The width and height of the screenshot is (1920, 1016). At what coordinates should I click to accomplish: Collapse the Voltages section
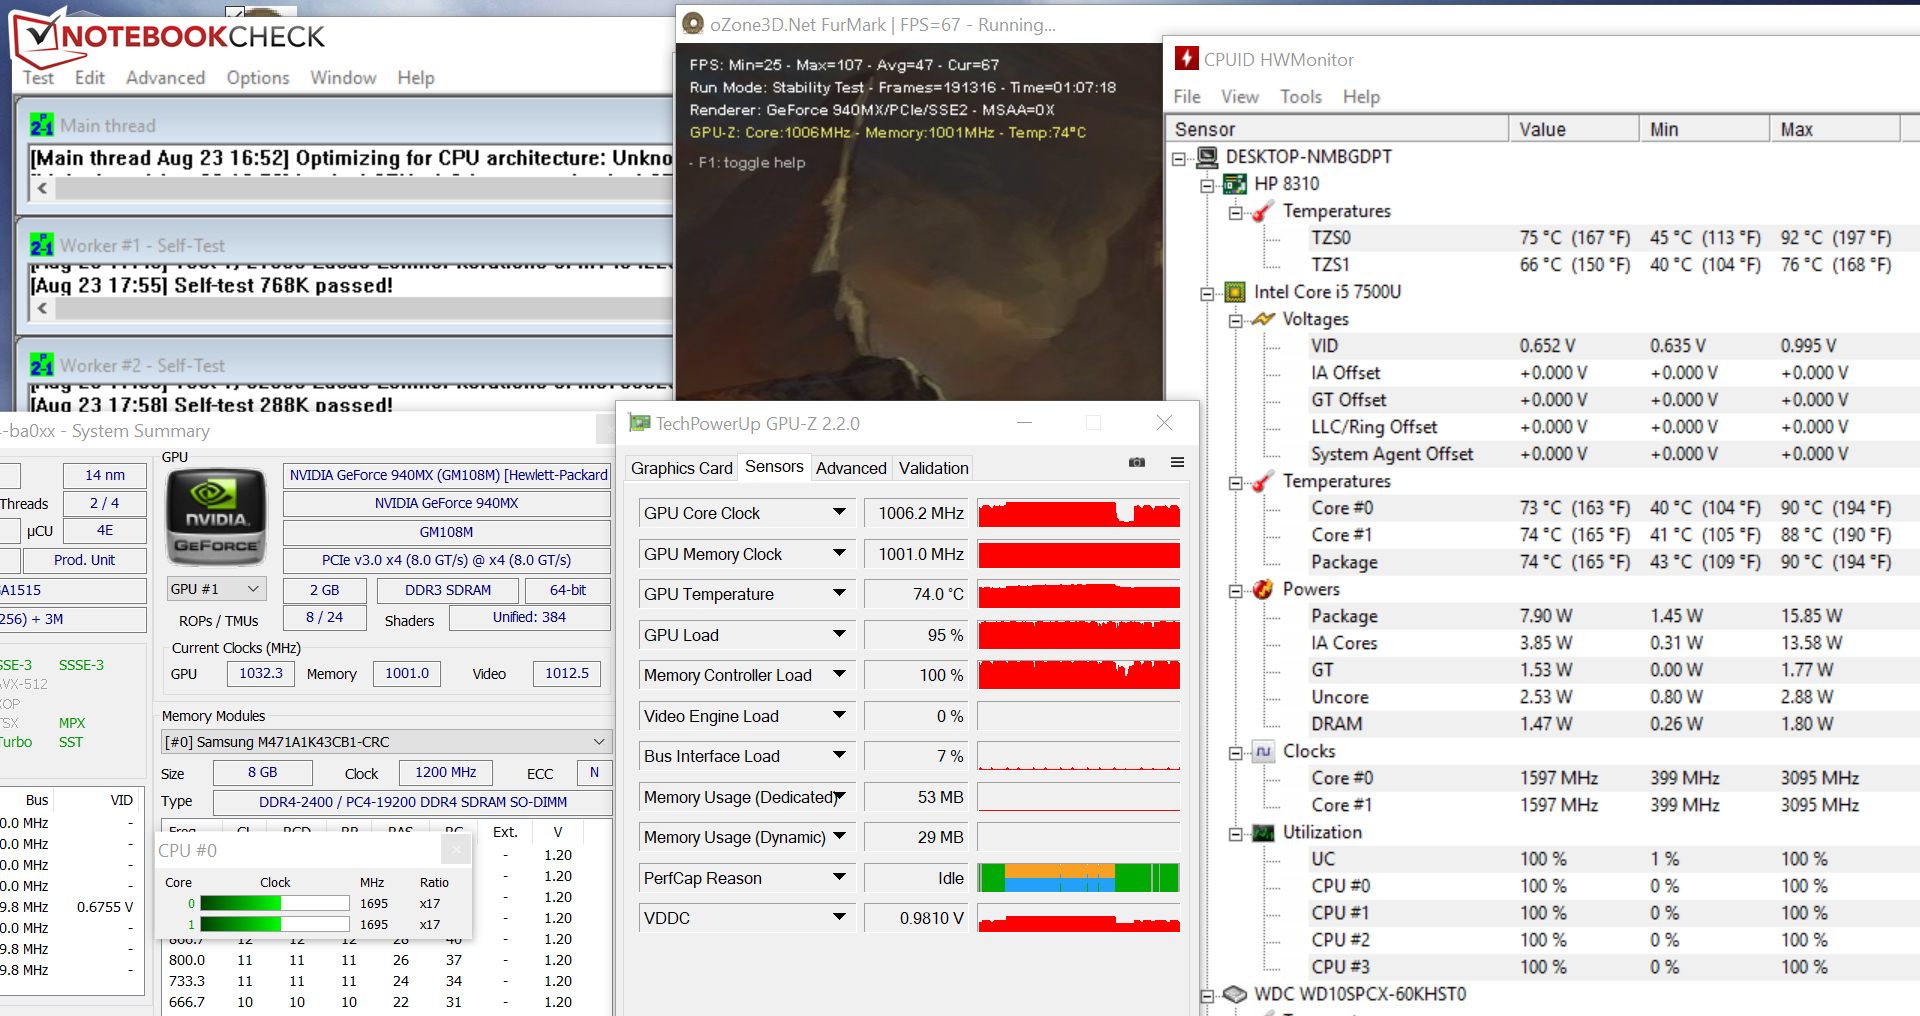coord(1235,320)
